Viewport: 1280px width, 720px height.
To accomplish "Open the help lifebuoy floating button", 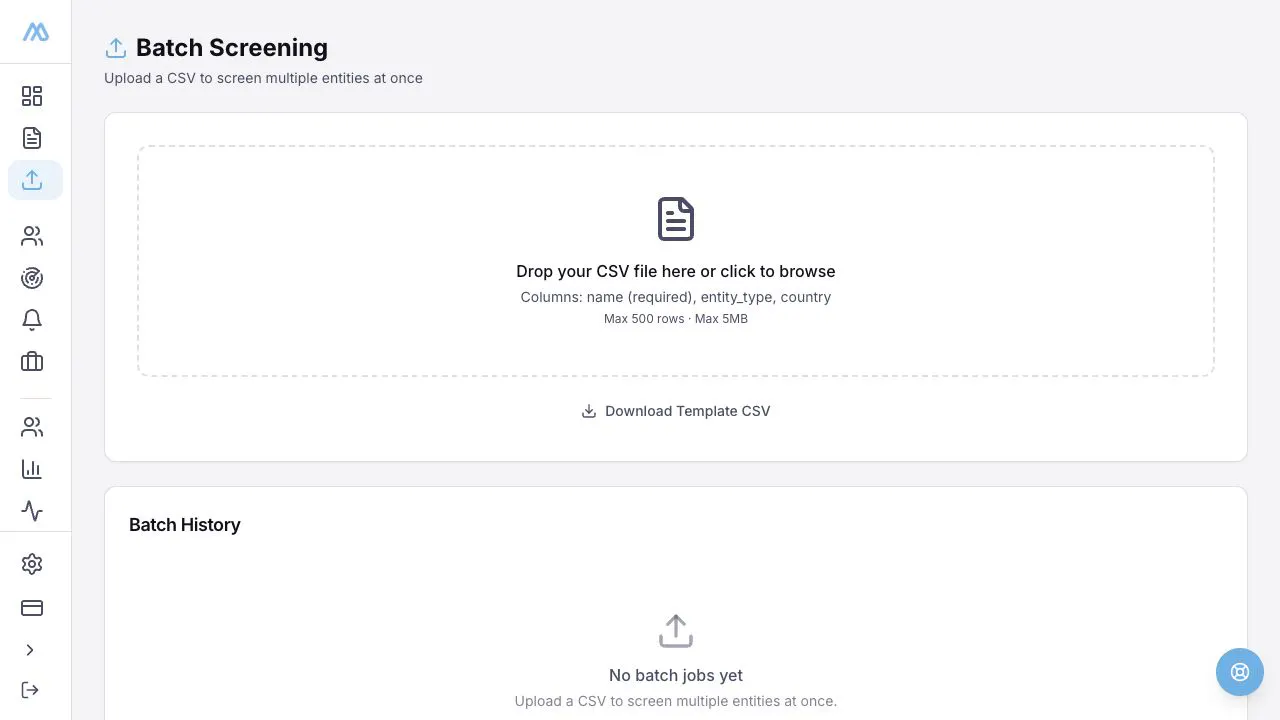I will point(1240,672).
